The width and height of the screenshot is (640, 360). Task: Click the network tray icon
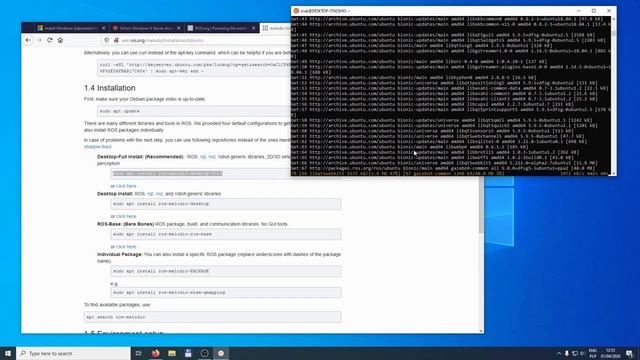(x=575, y=353)
